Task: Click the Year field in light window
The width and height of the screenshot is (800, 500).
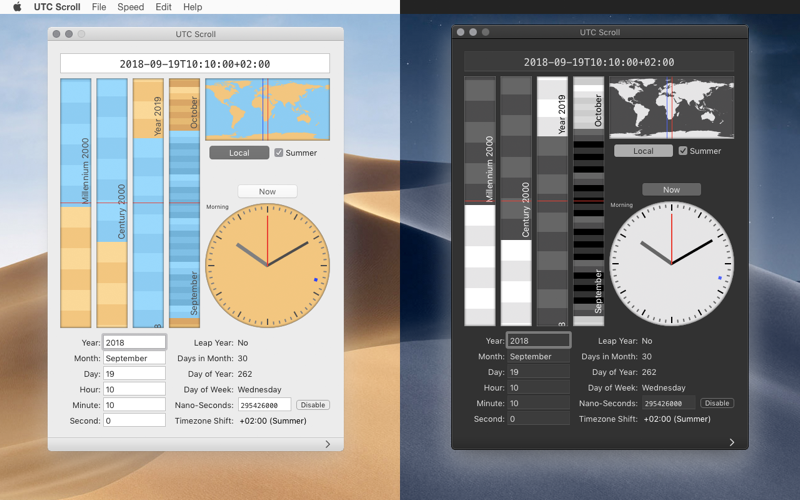Action: [134, 342]
